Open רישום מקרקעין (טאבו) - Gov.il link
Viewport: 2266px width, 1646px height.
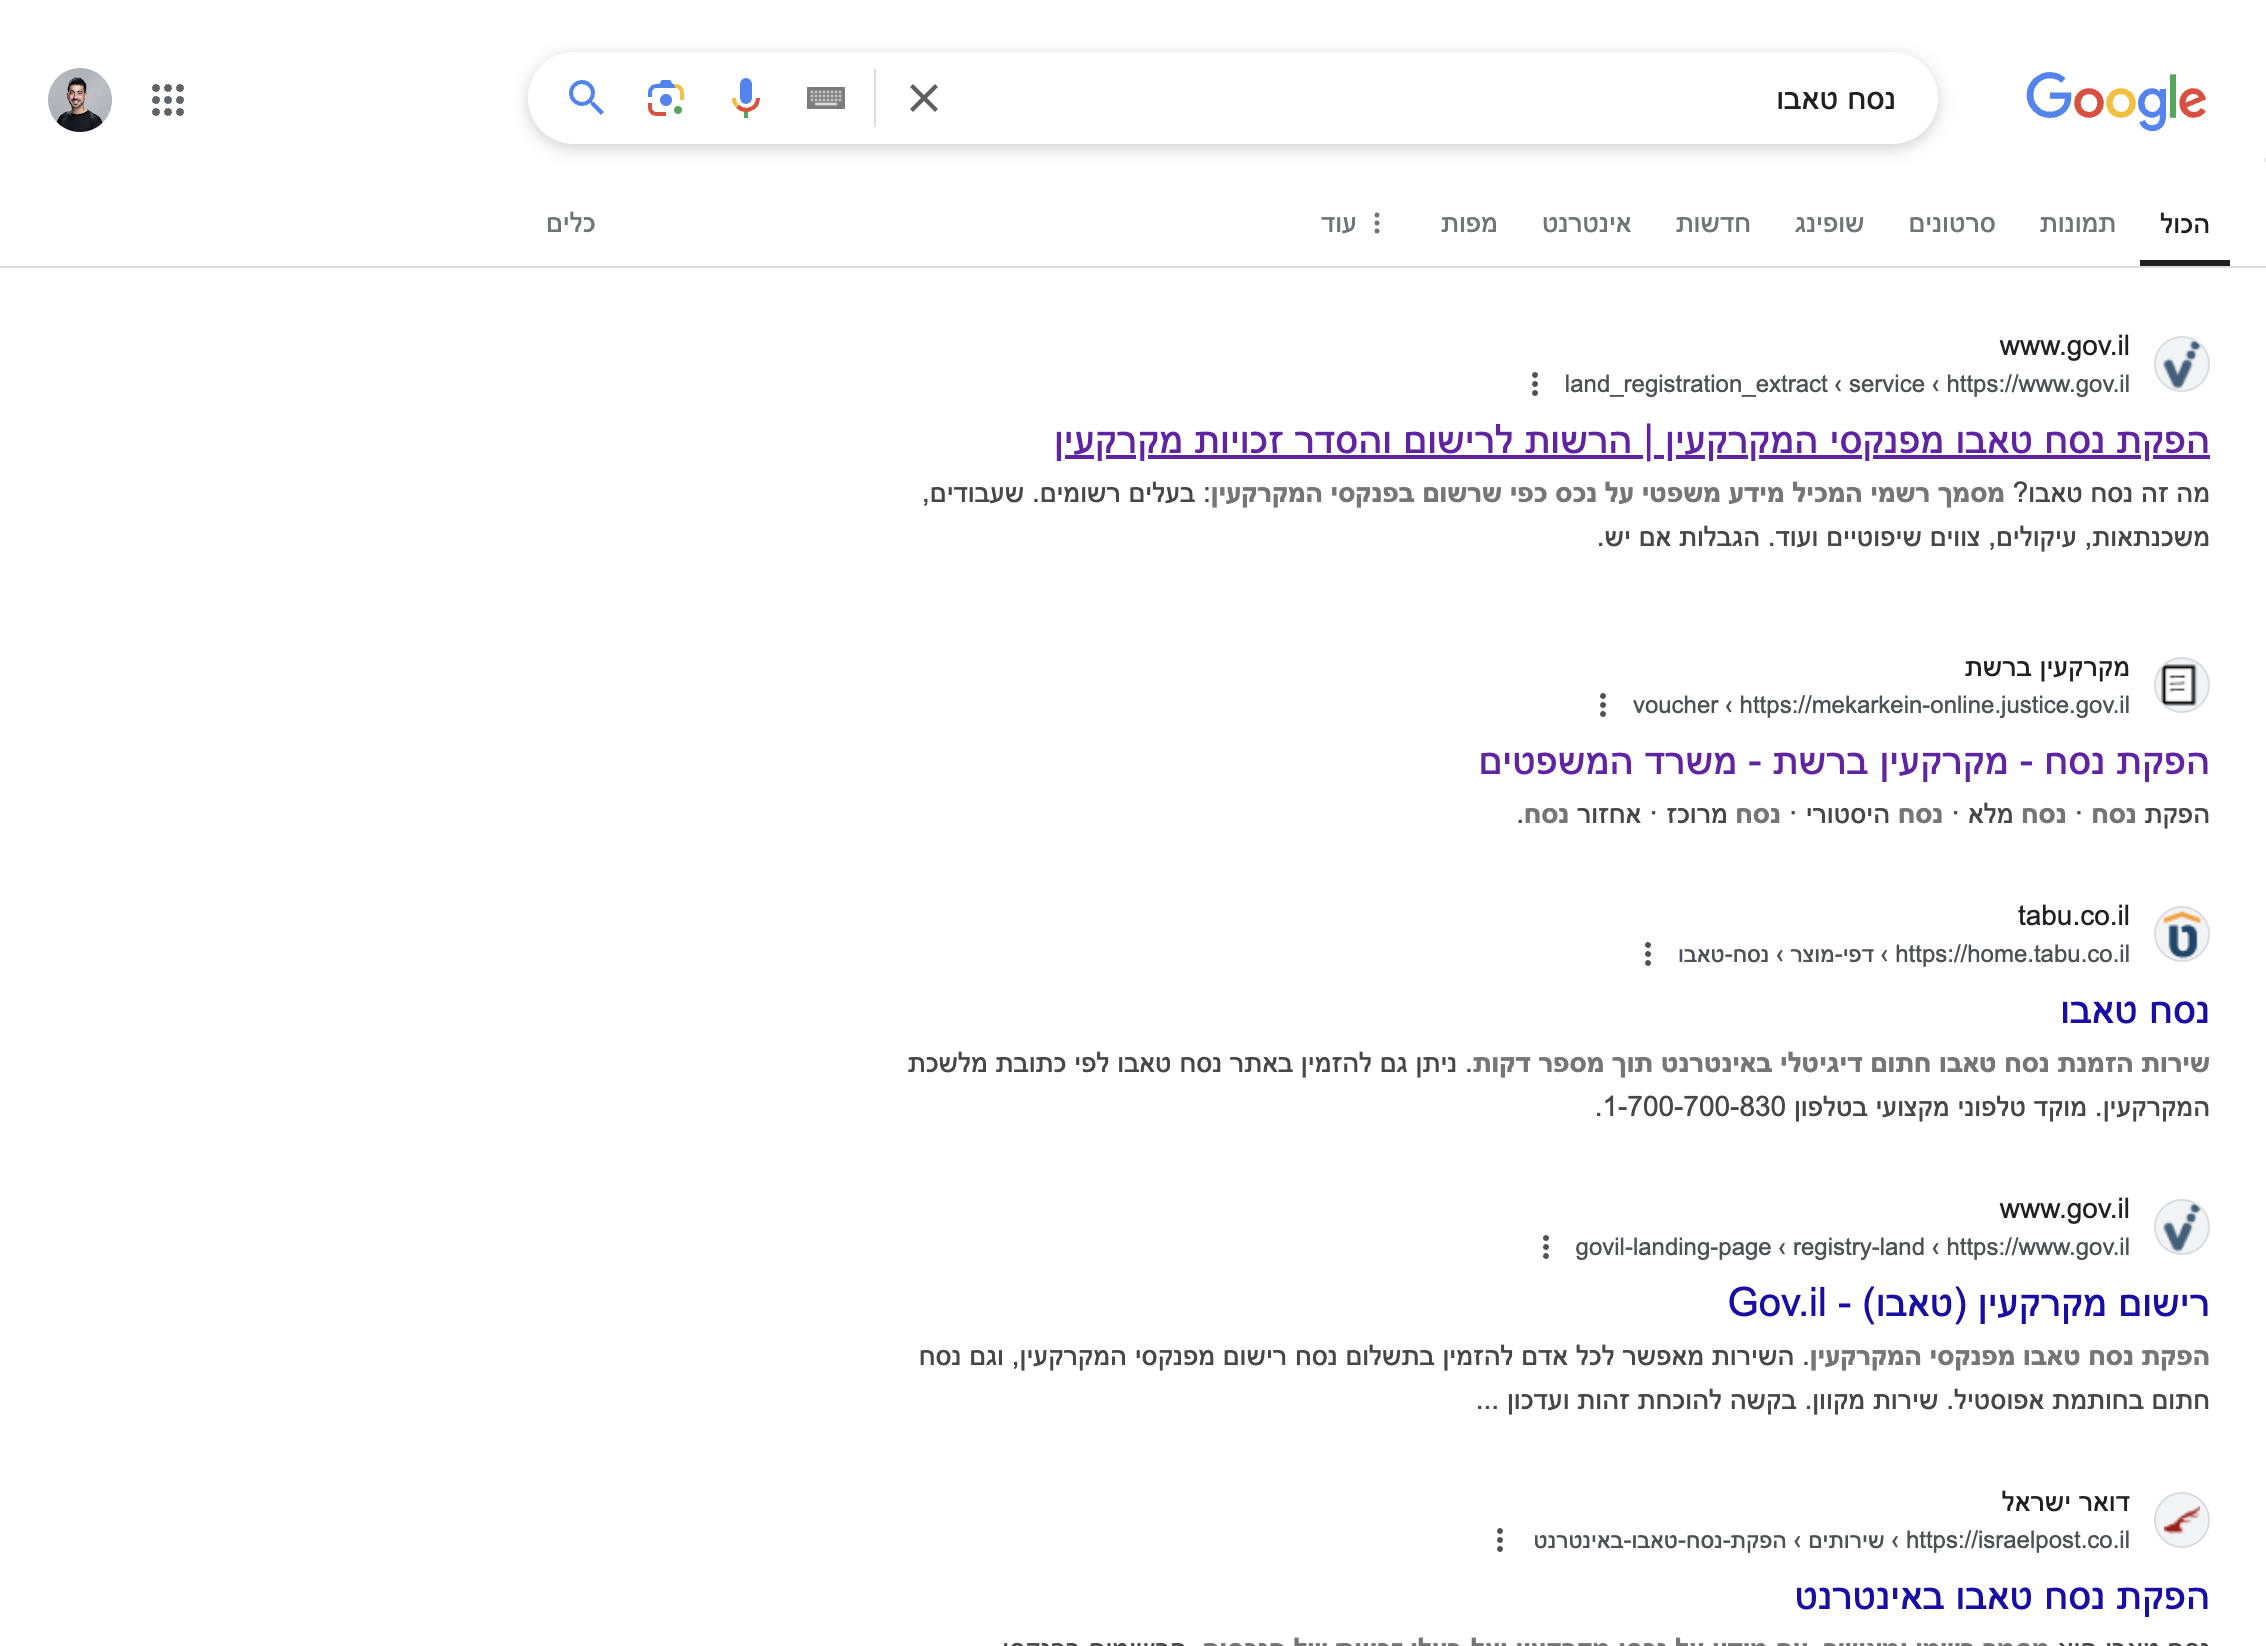[1969, 1303]
